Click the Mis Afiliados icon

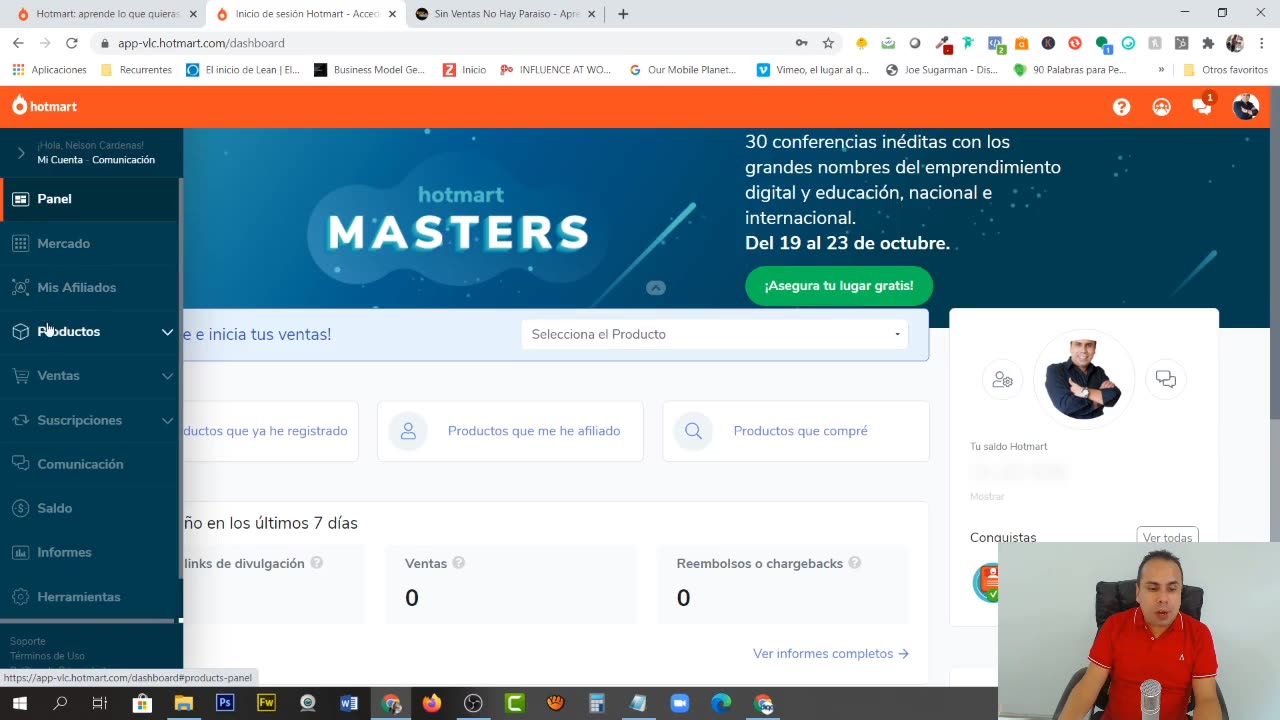(20, 287)
